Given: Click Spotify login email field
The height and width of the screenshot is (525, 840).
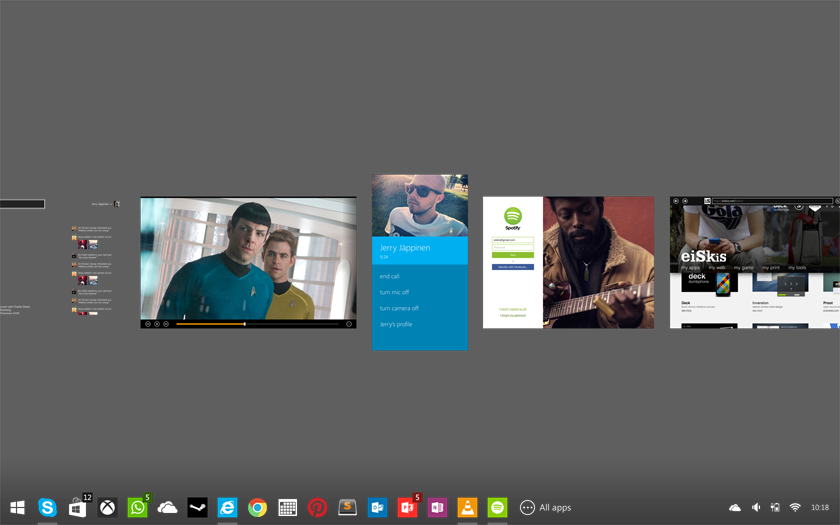Looking at the screenshot, I should click(x=513, y=240).
